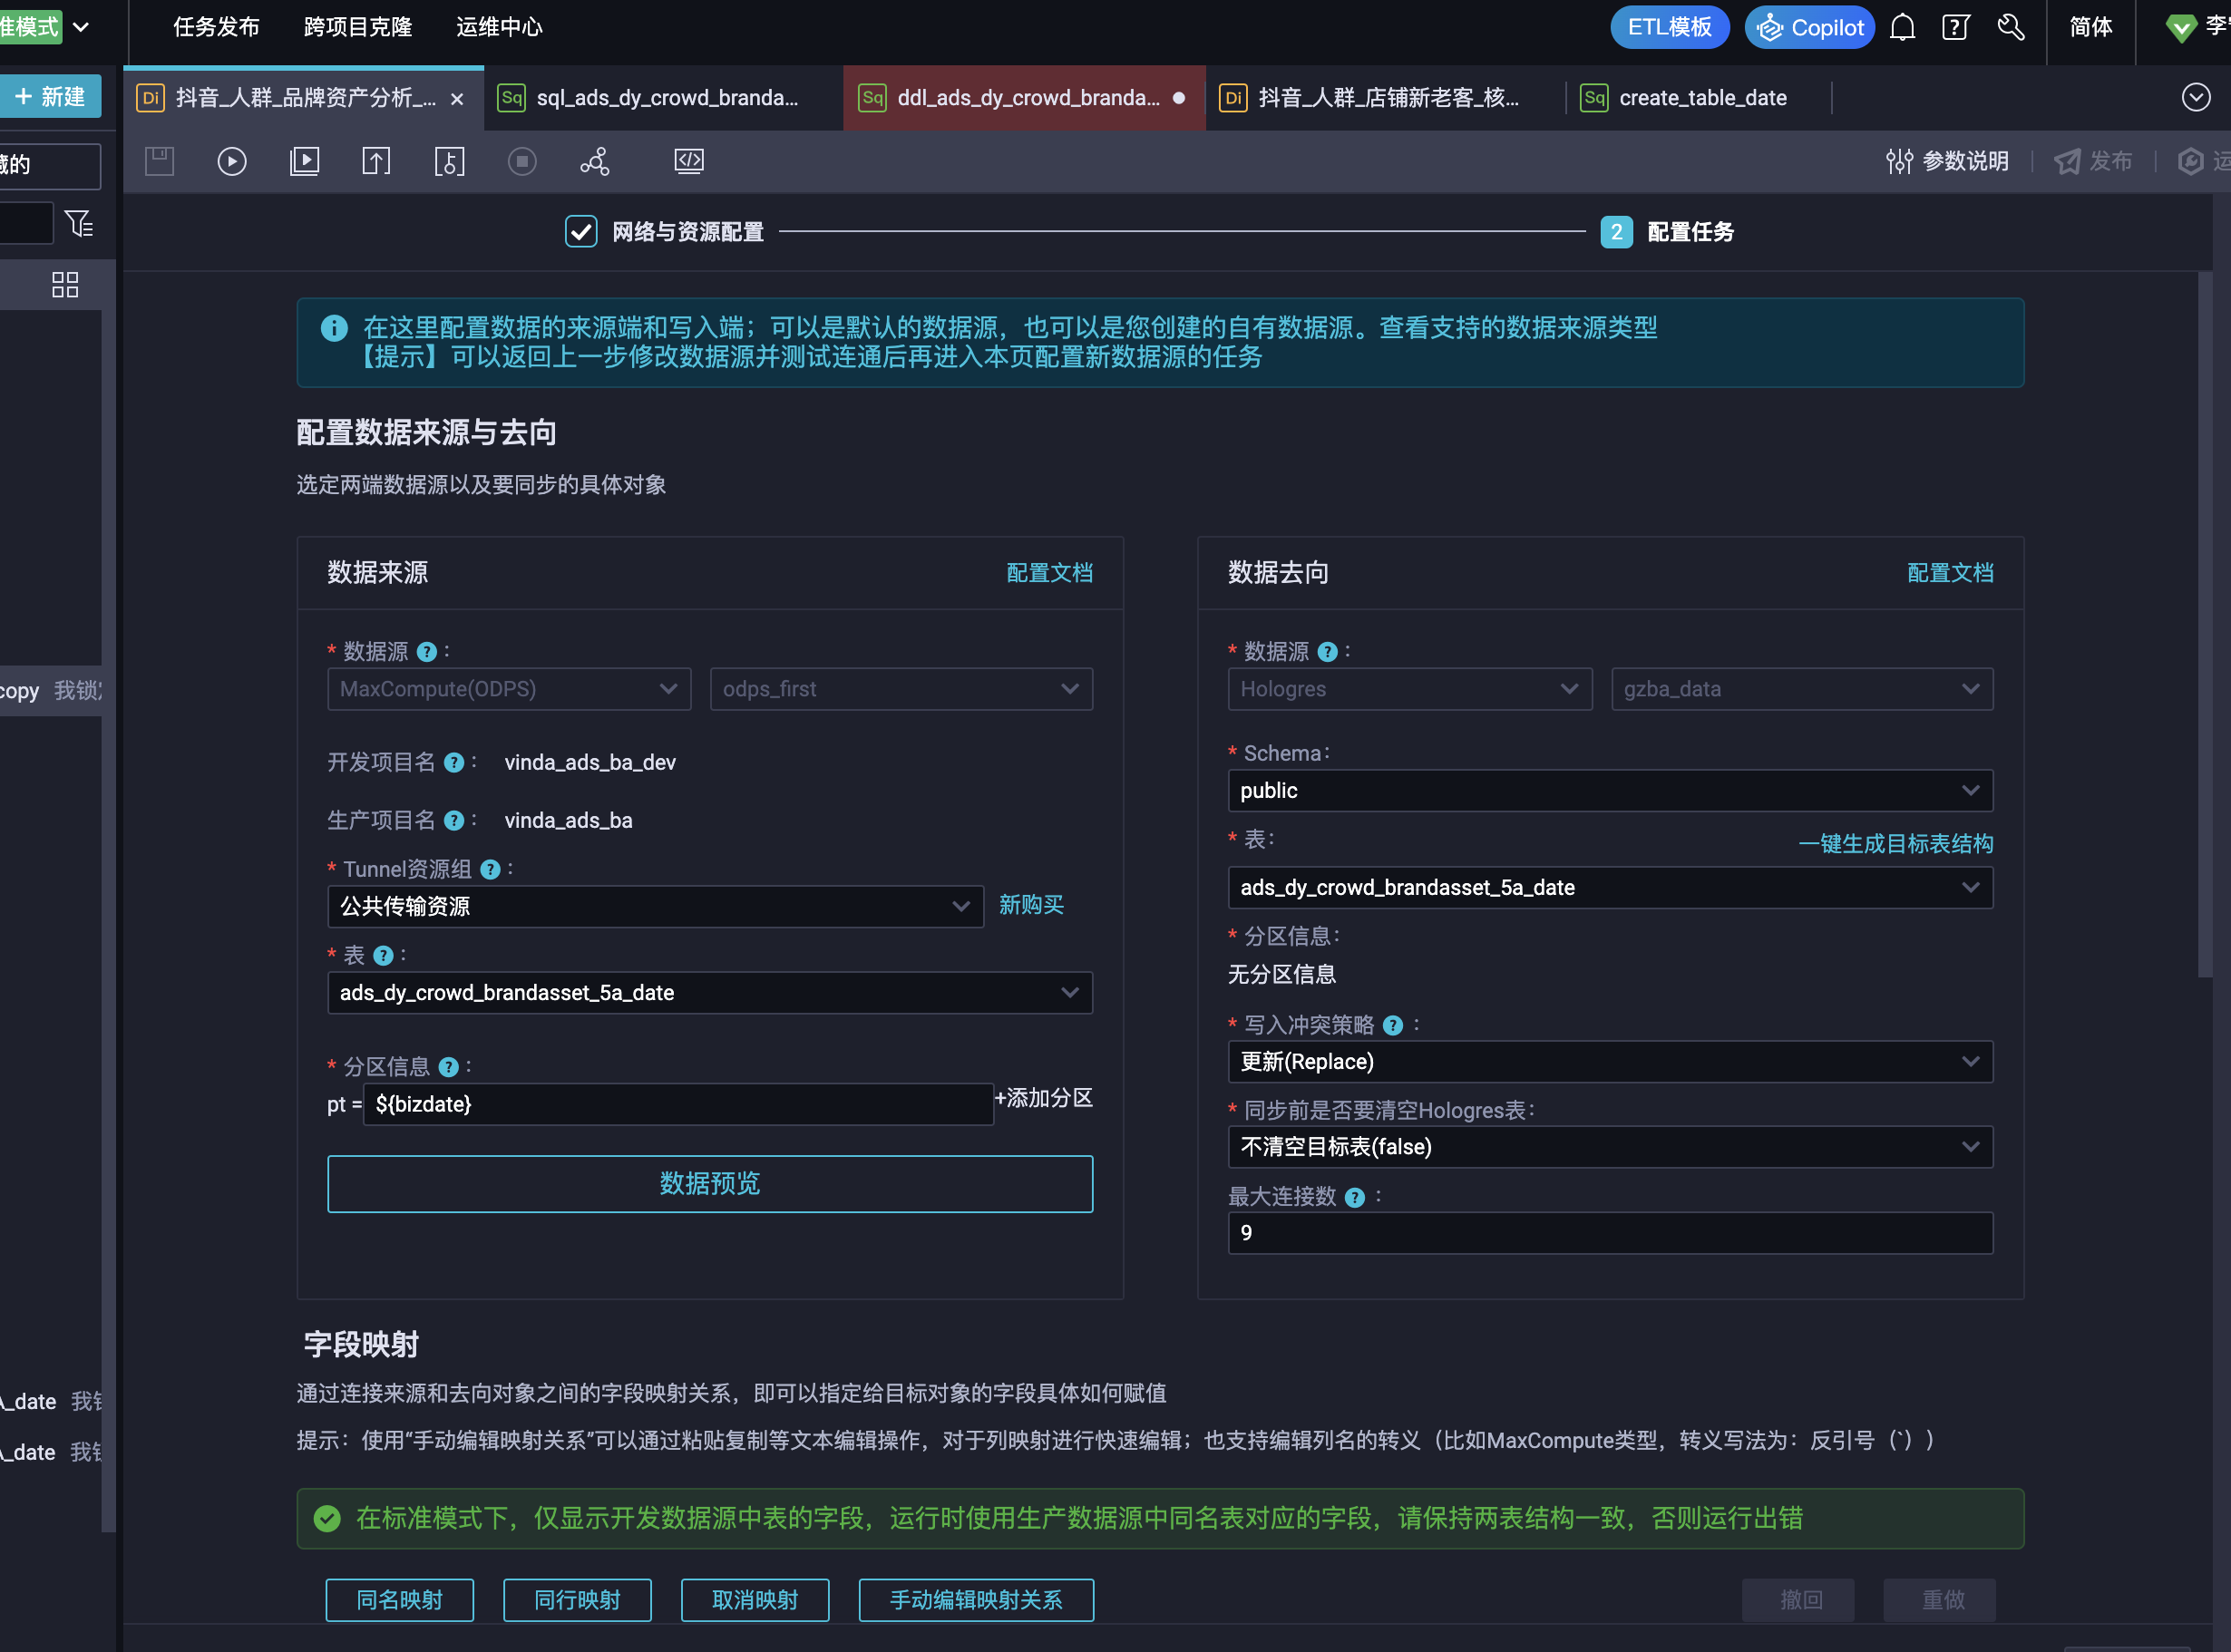
Task: Click 最大连接数 input field
Action: (1610, 1233)
